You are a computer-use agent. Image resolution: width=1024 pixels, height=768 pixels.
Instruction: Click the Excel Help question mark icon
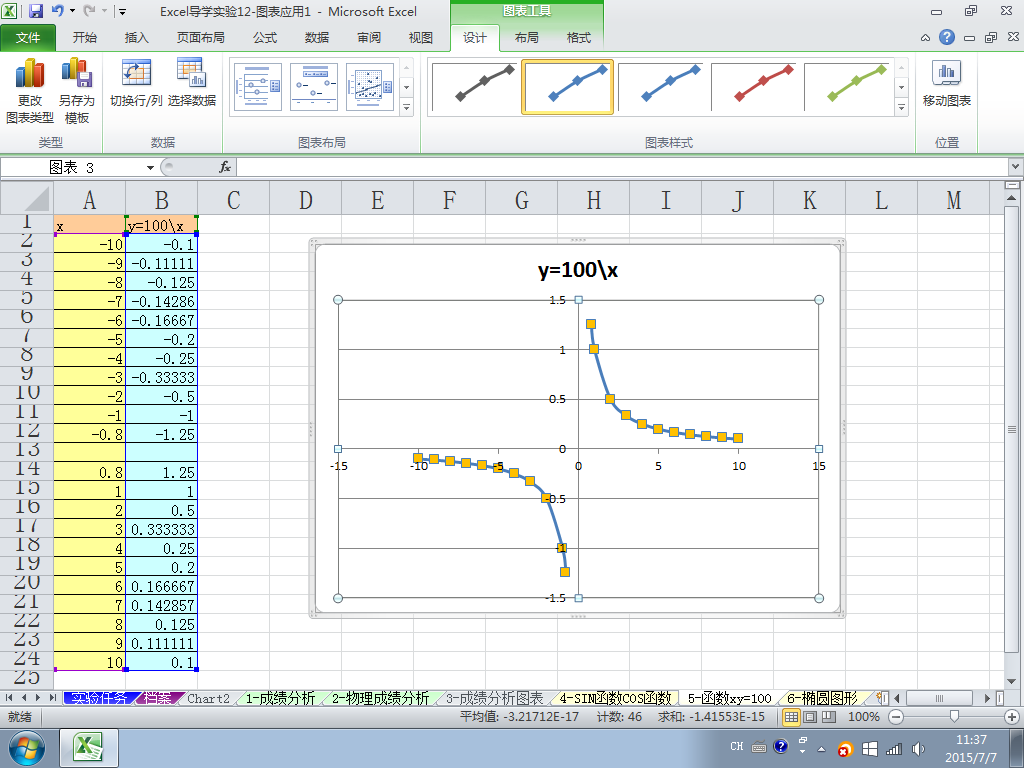click(x=946, y=37)
